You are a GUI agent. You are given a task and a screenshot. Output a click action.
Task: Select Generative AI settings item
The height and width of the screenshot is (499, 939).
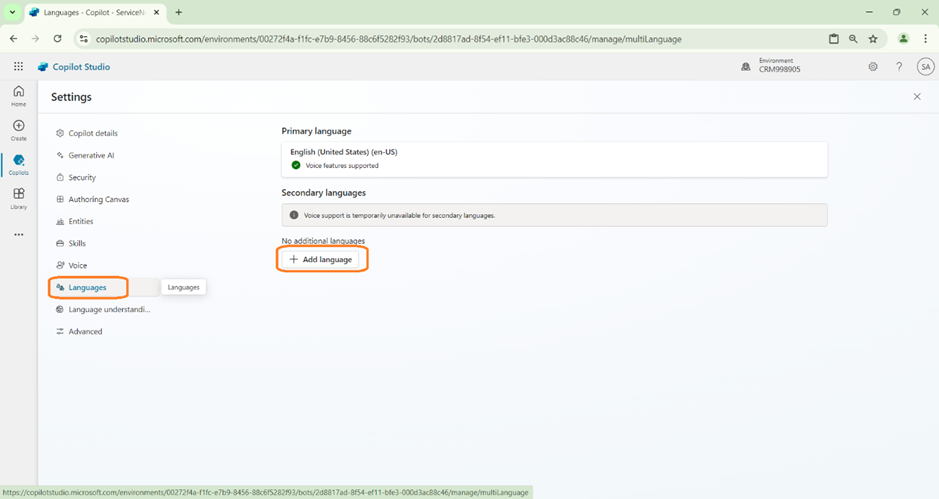coord(91,155)
